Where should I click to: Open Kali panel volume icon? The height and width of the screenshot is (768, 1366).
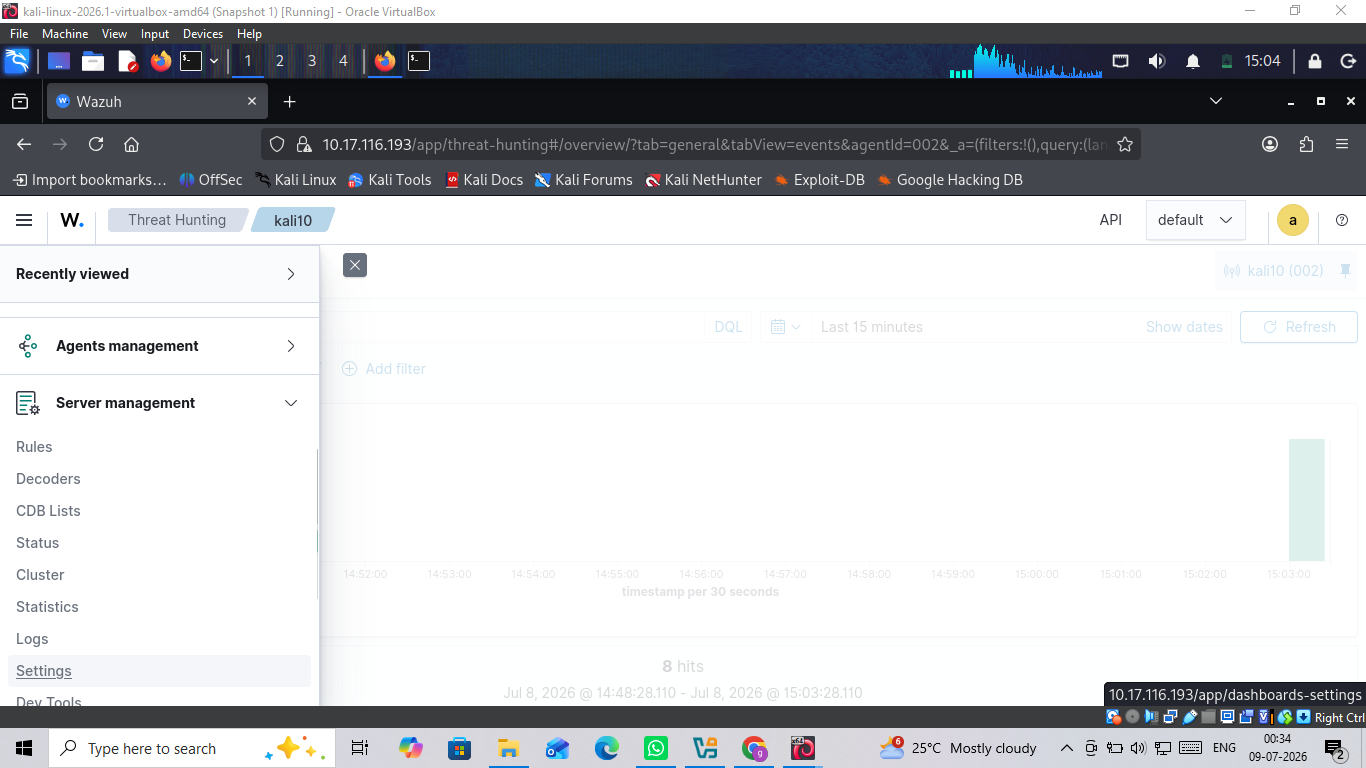click(1157, 61)
